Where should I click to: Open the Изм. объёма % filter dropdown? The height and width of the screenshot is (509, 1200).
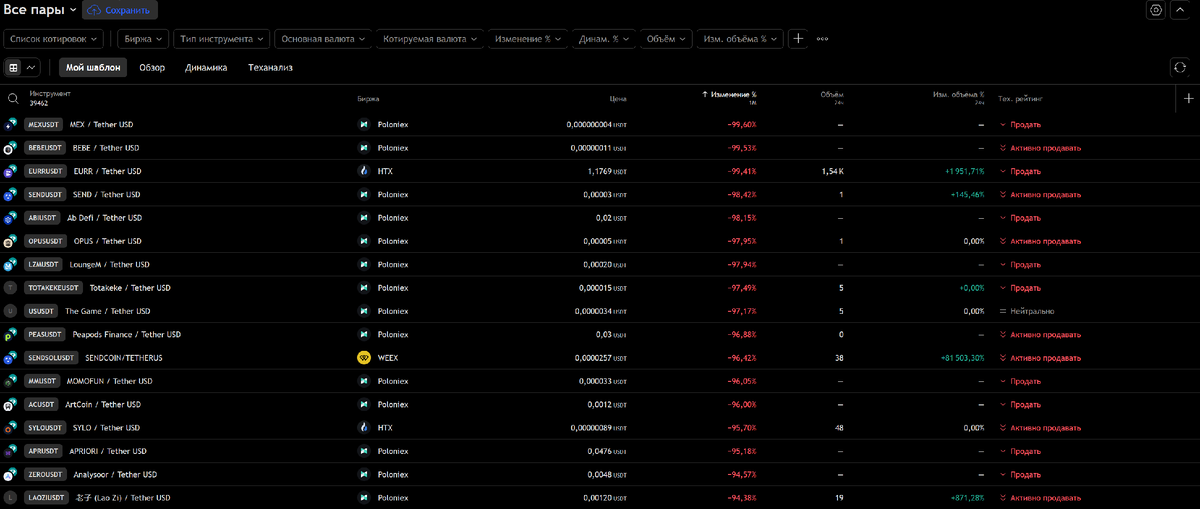(x=740, y=39)
